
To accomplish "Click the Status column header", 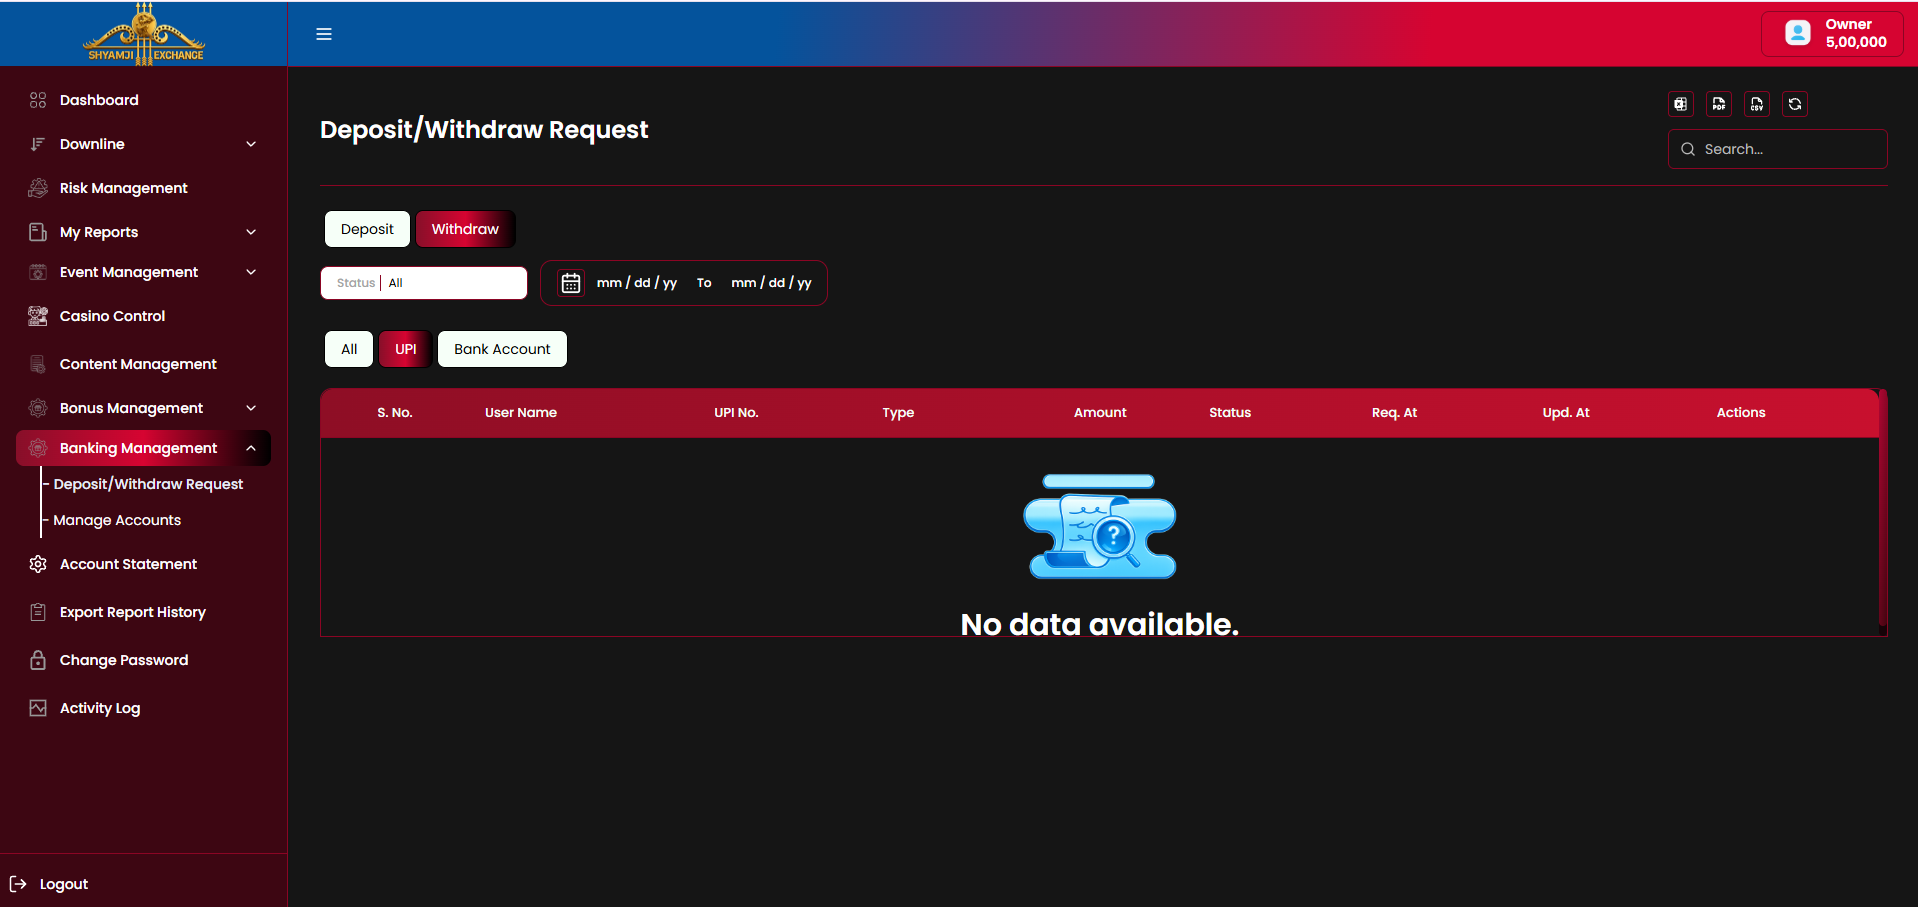I will pyautogui.click(x=1230, y=412).
